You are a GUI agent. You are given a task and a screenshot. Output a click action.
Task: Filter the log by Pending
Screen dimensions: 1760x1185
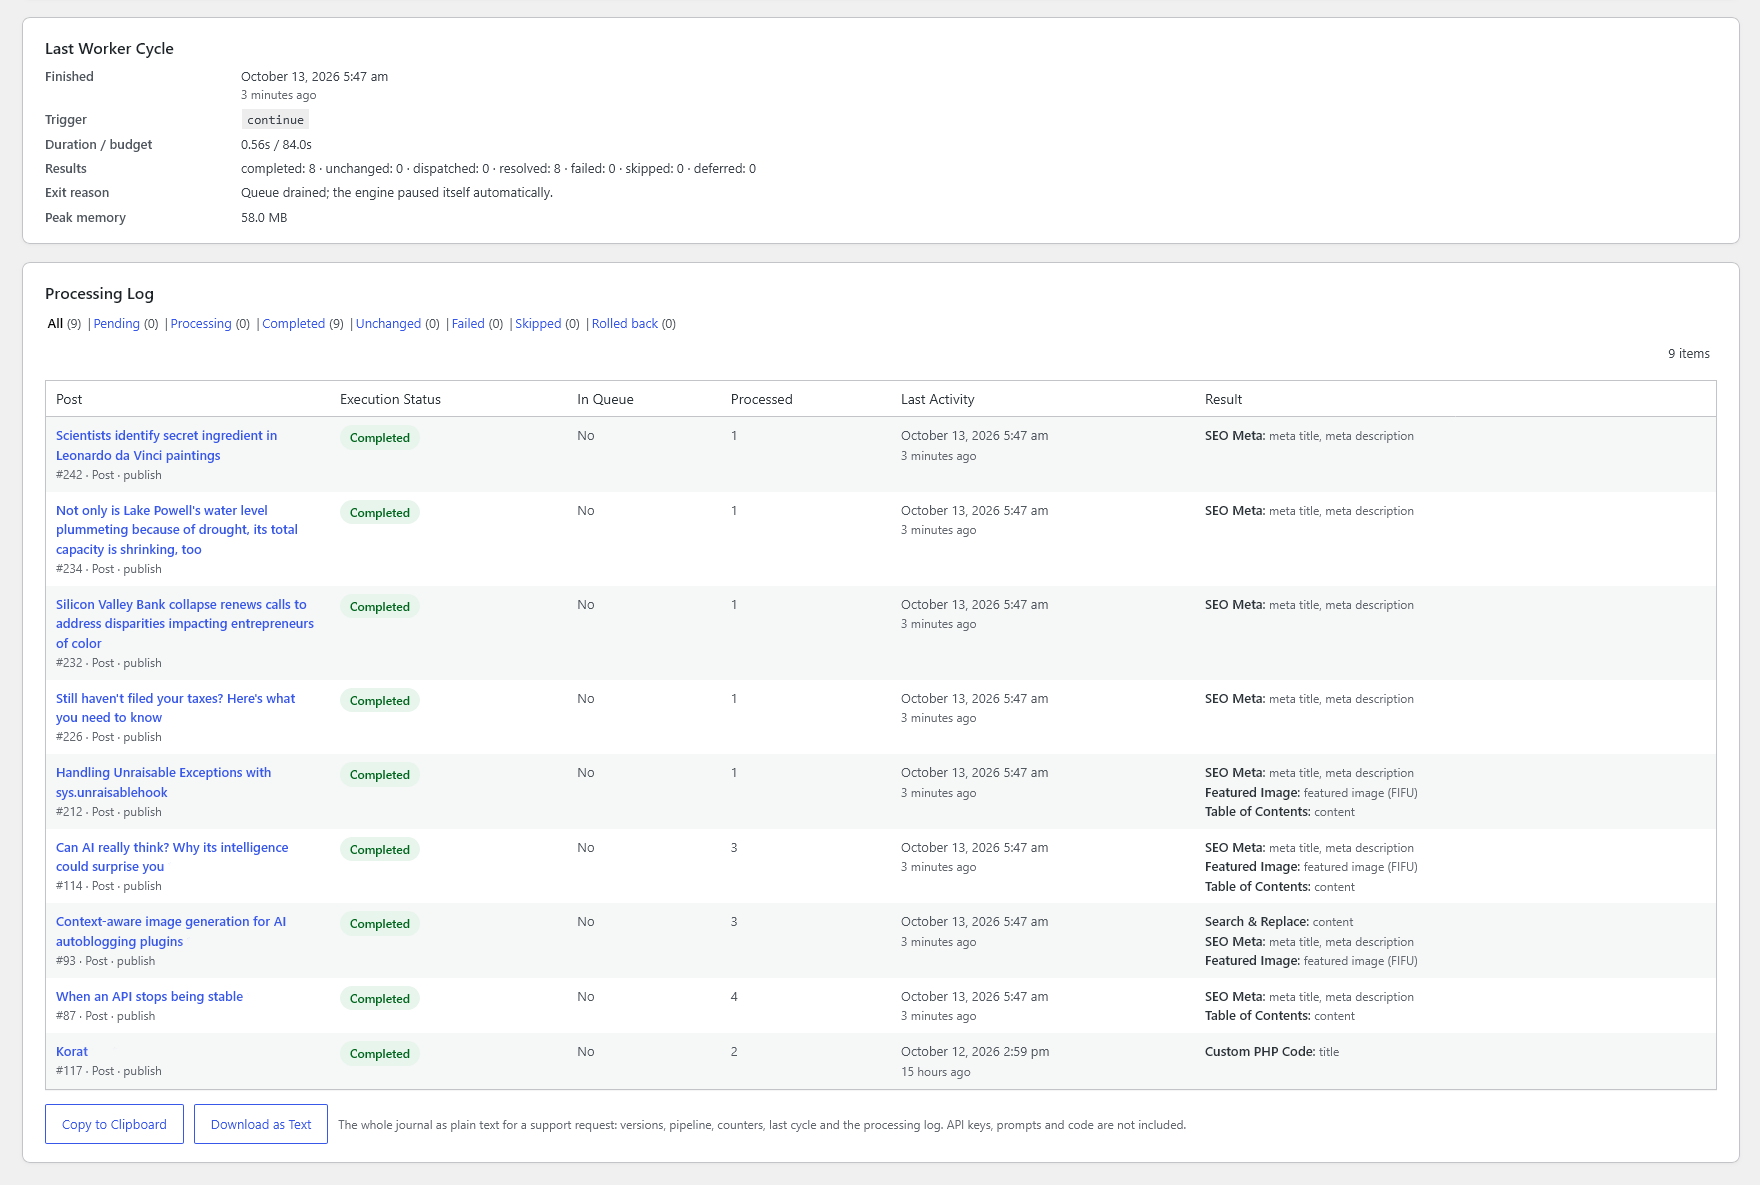[116, 324]
